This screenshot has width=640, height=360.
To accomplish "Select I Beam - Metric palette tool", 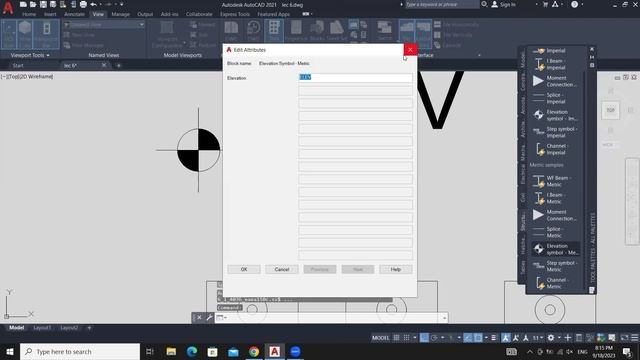I will (555, 198).
